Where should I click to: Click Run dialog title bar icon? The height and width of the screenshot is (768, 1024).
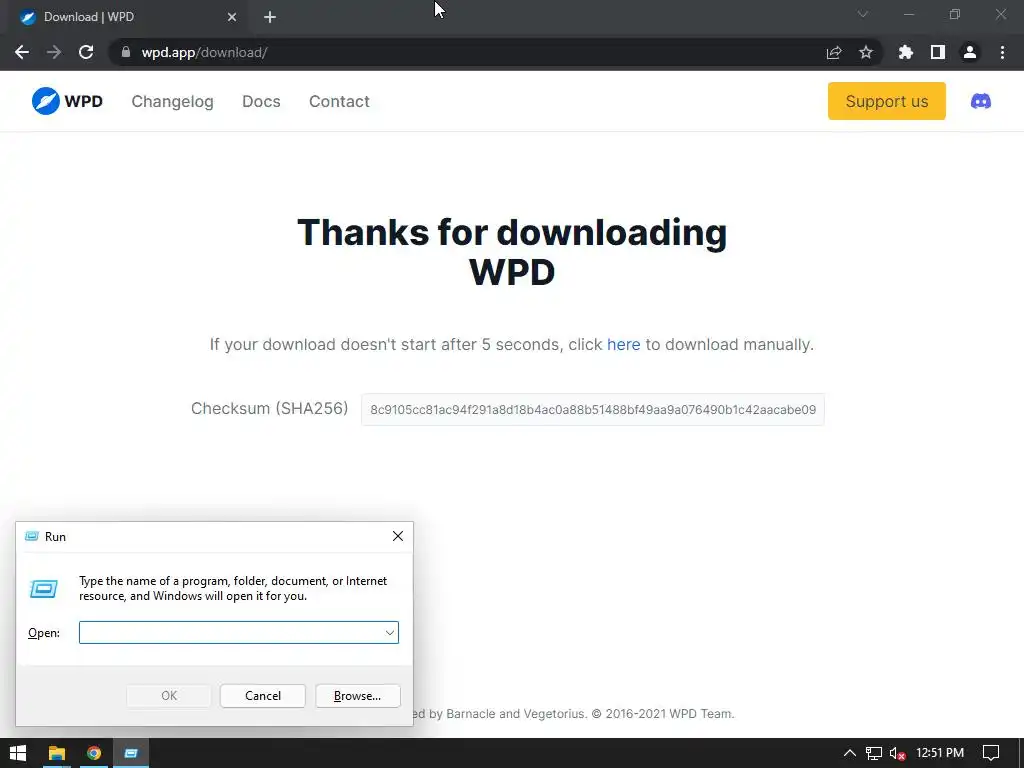click(31, 536)
